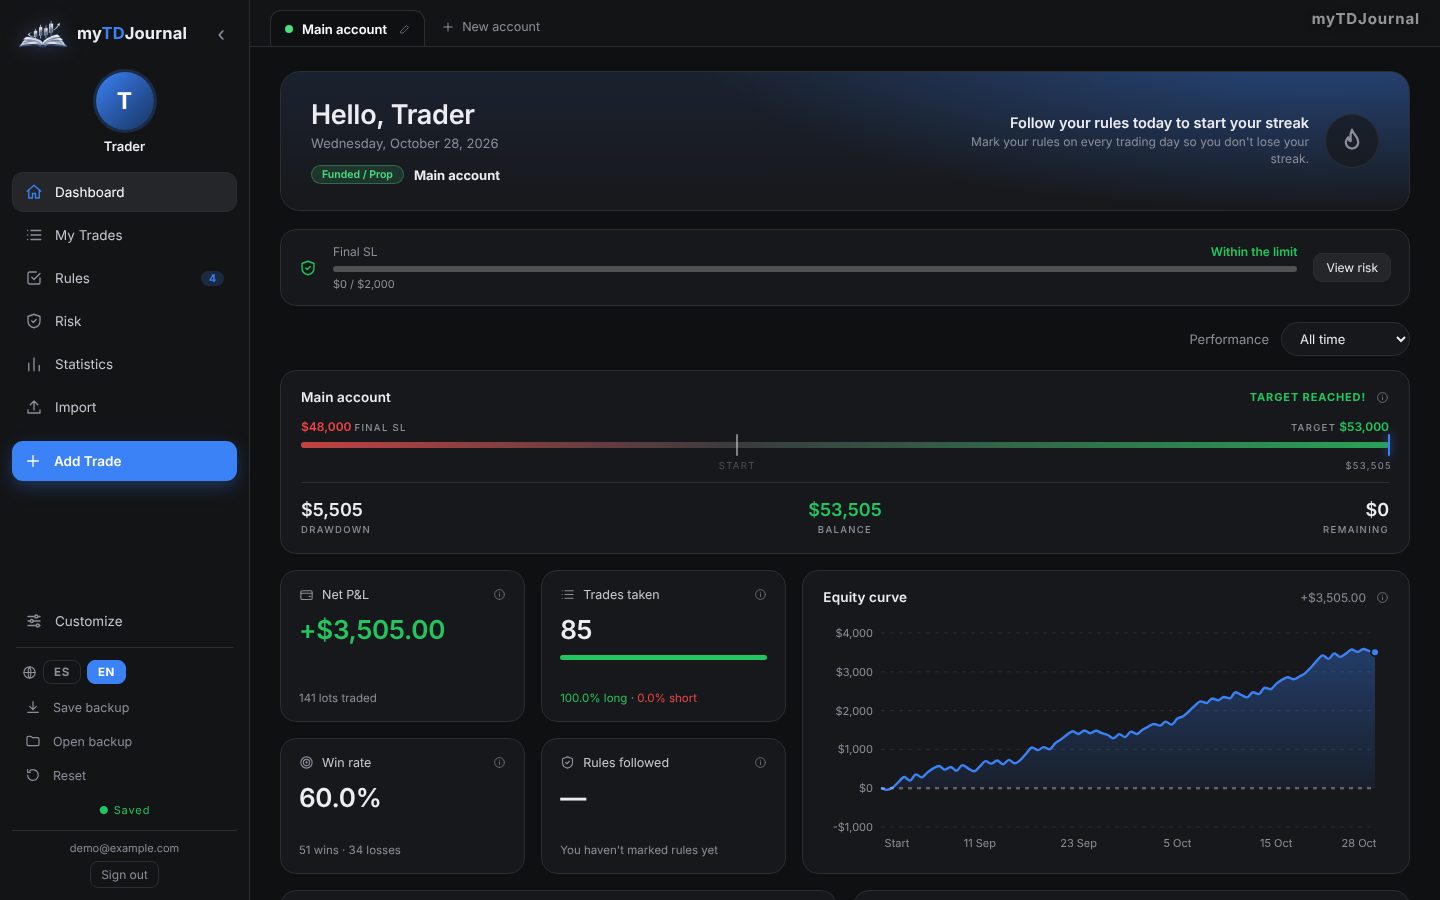Click the info icon on Equity curve panel
The image size is (1440, 900).
(1382, 598)
